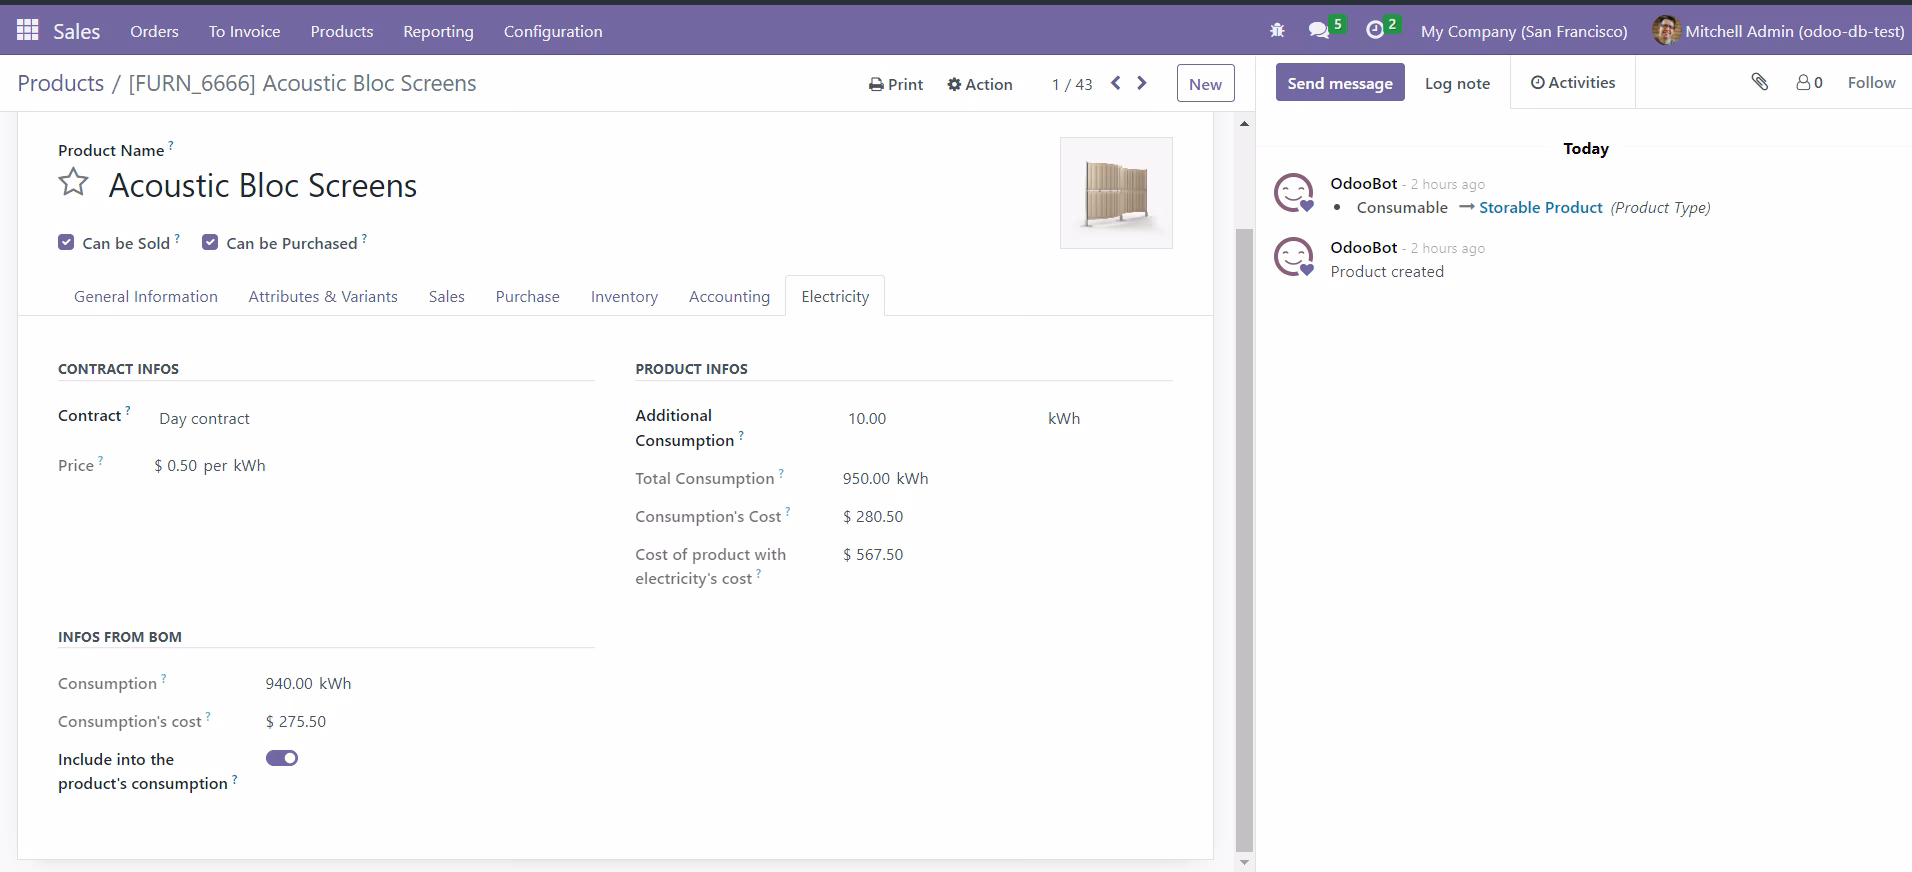Open the Print dropdown
The width and height of the screenshot is (1912, 872).
[896, 84]
